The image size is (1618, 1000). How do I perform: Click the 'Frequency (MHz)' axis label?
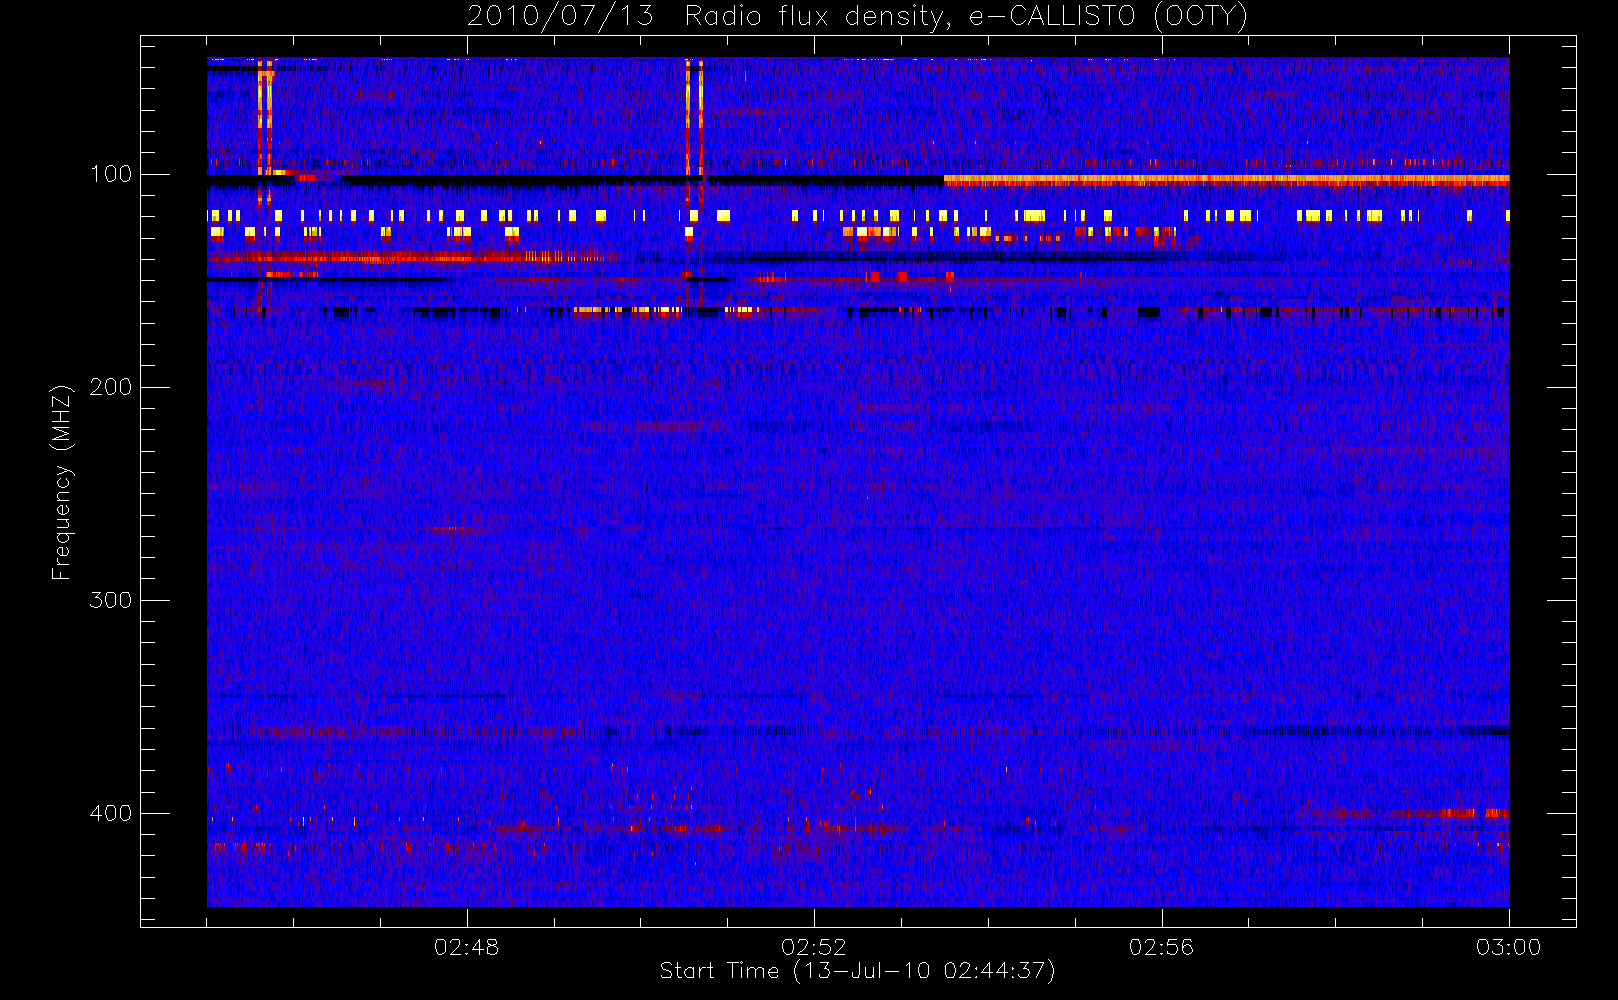[x=62, y=481]
